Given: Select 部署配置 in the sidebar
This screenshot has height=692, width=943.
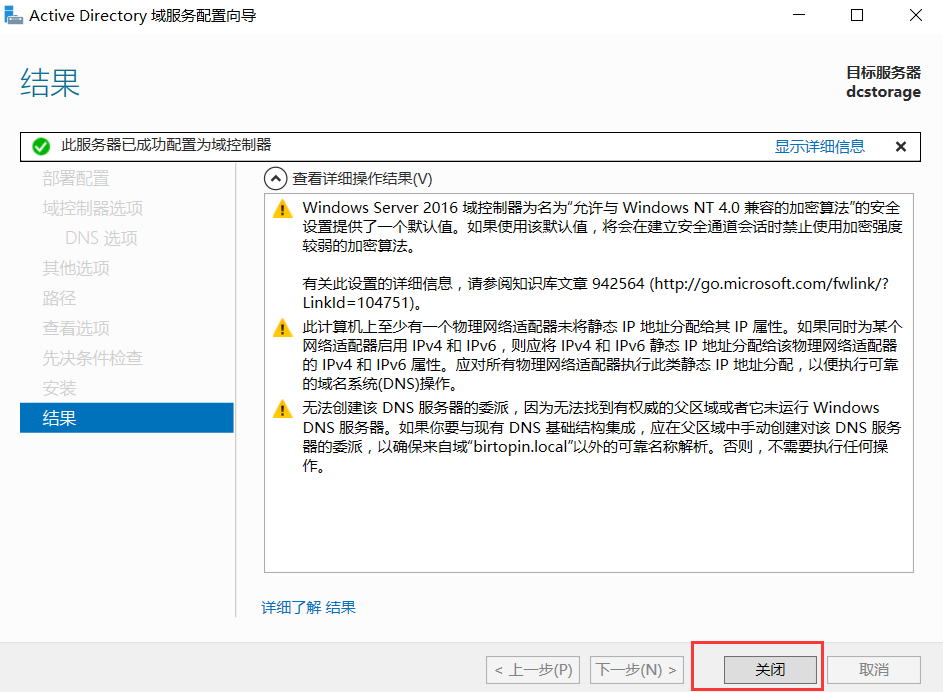Looking at the screenshot, I should pos(76,179).
